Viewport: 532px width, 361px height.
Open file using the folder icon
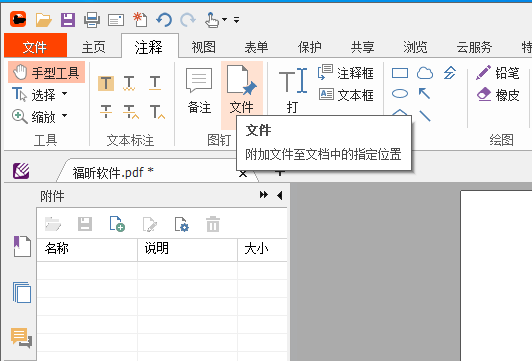[44, 20]
